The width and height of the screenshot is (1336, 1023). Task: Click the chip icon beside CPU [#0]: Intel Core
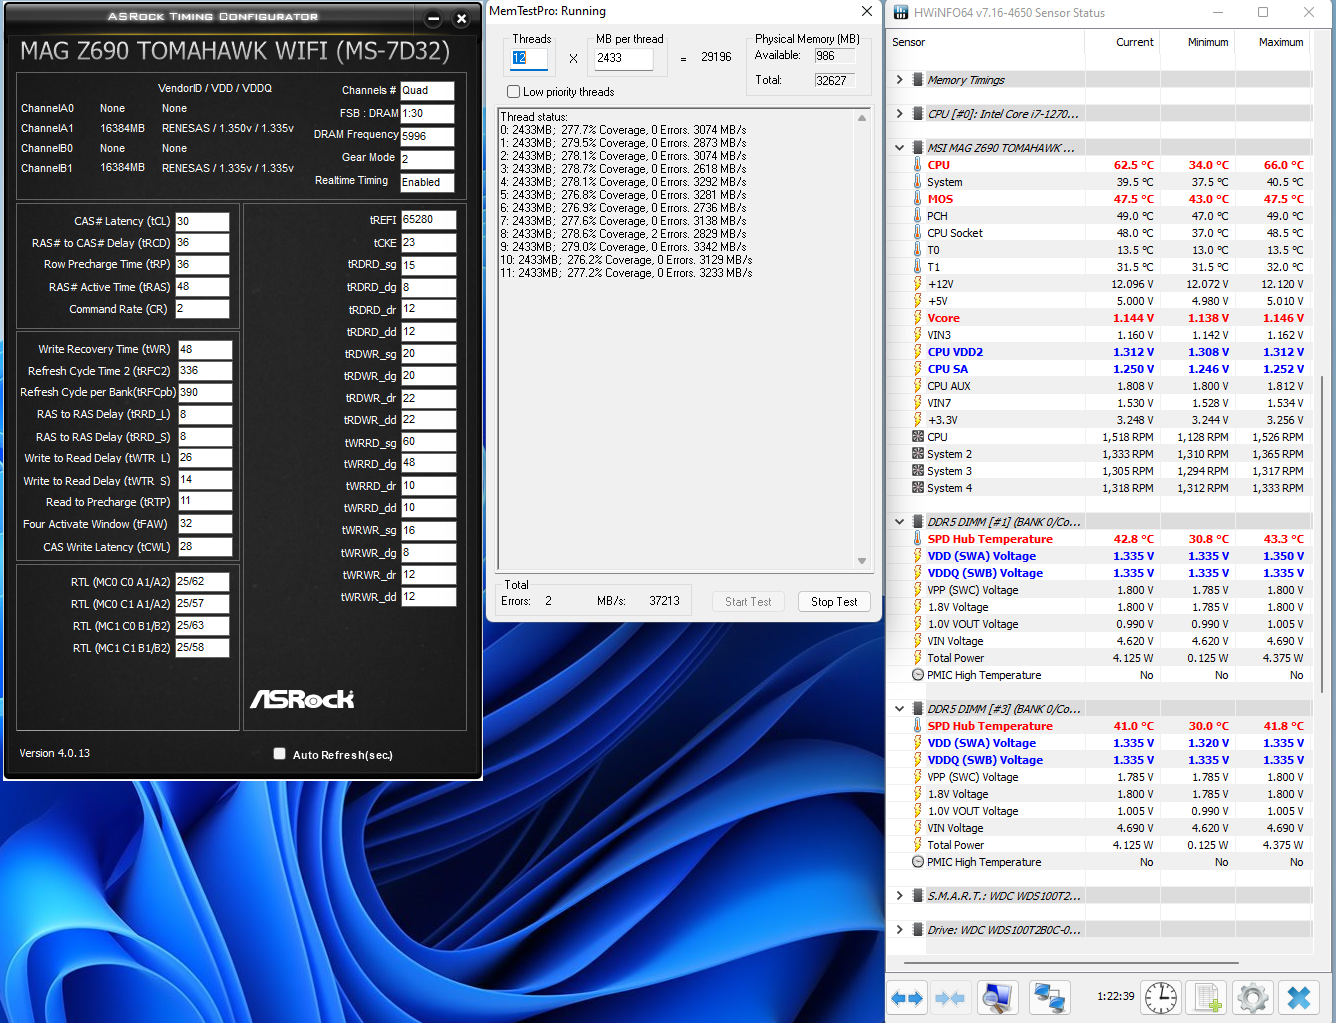917,114
